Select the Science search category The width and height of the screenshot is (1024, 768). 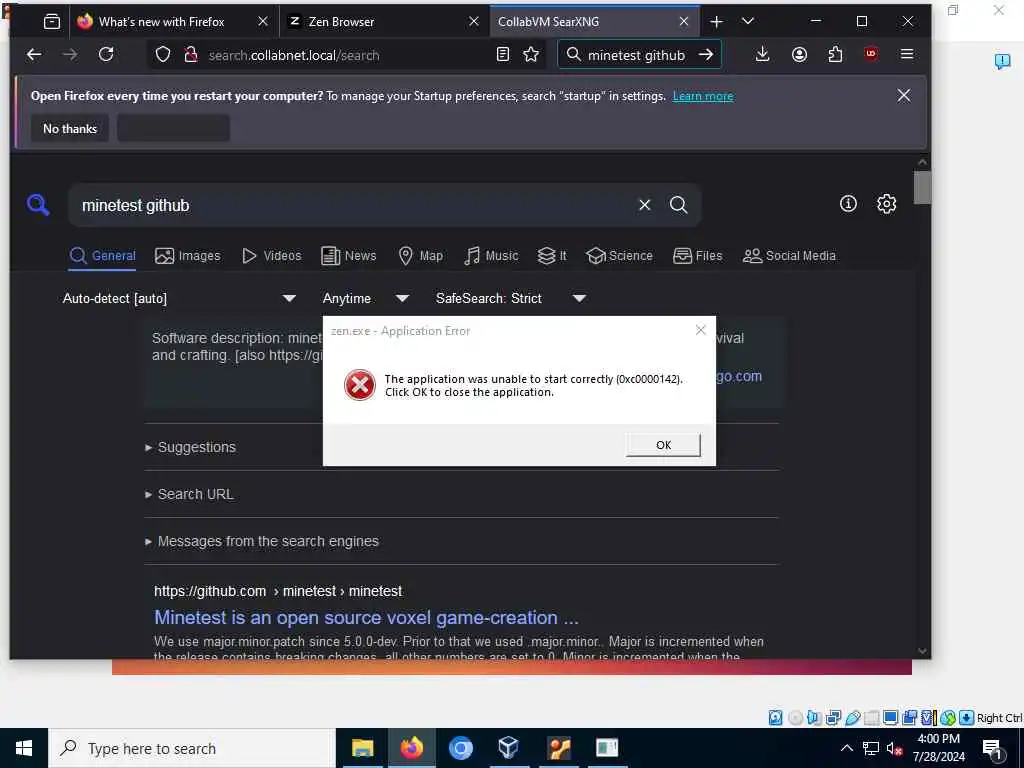(619, 256)
